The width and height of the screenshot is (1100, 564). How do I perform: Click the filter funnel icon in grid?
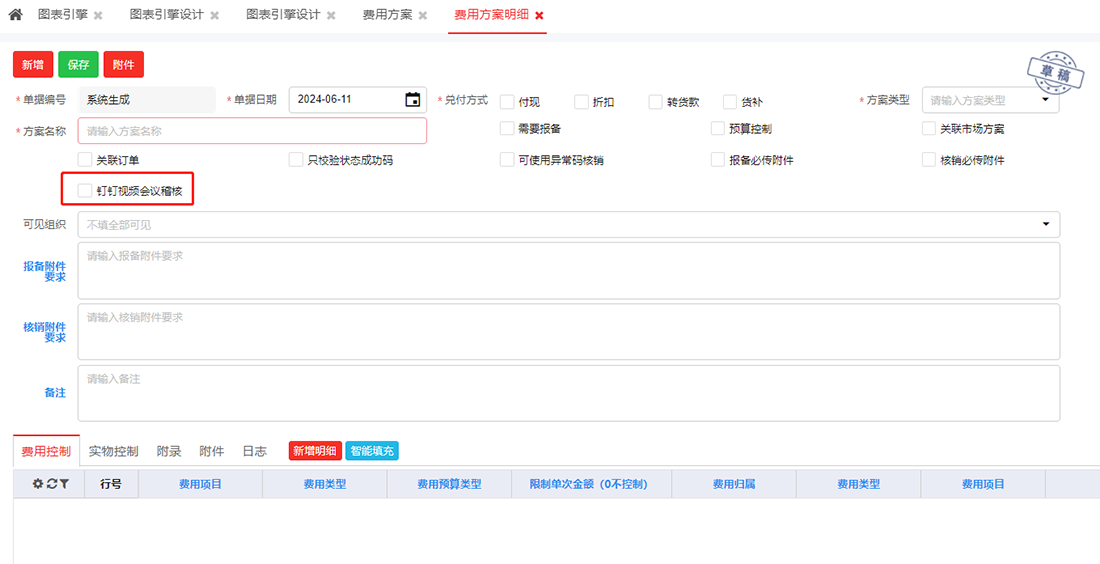tap(64, 484)
